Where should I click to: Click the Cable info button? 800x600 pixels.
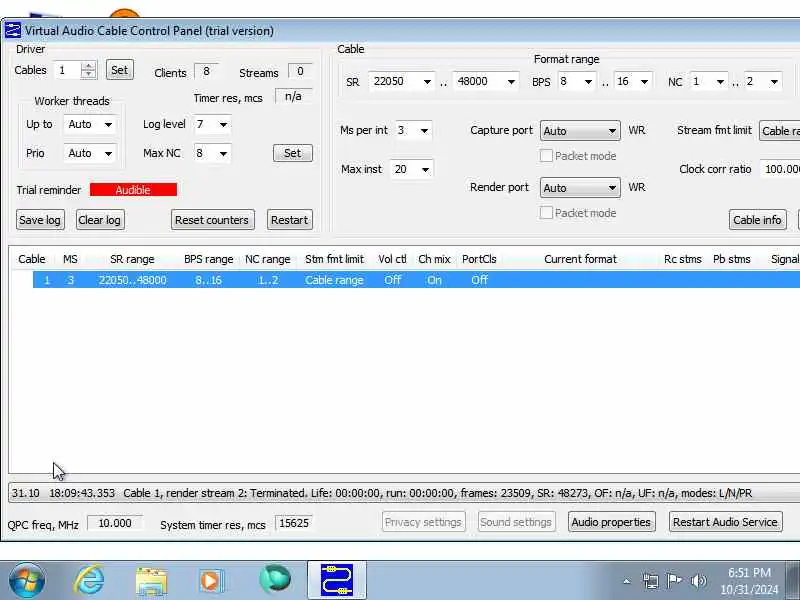(758, 220)
